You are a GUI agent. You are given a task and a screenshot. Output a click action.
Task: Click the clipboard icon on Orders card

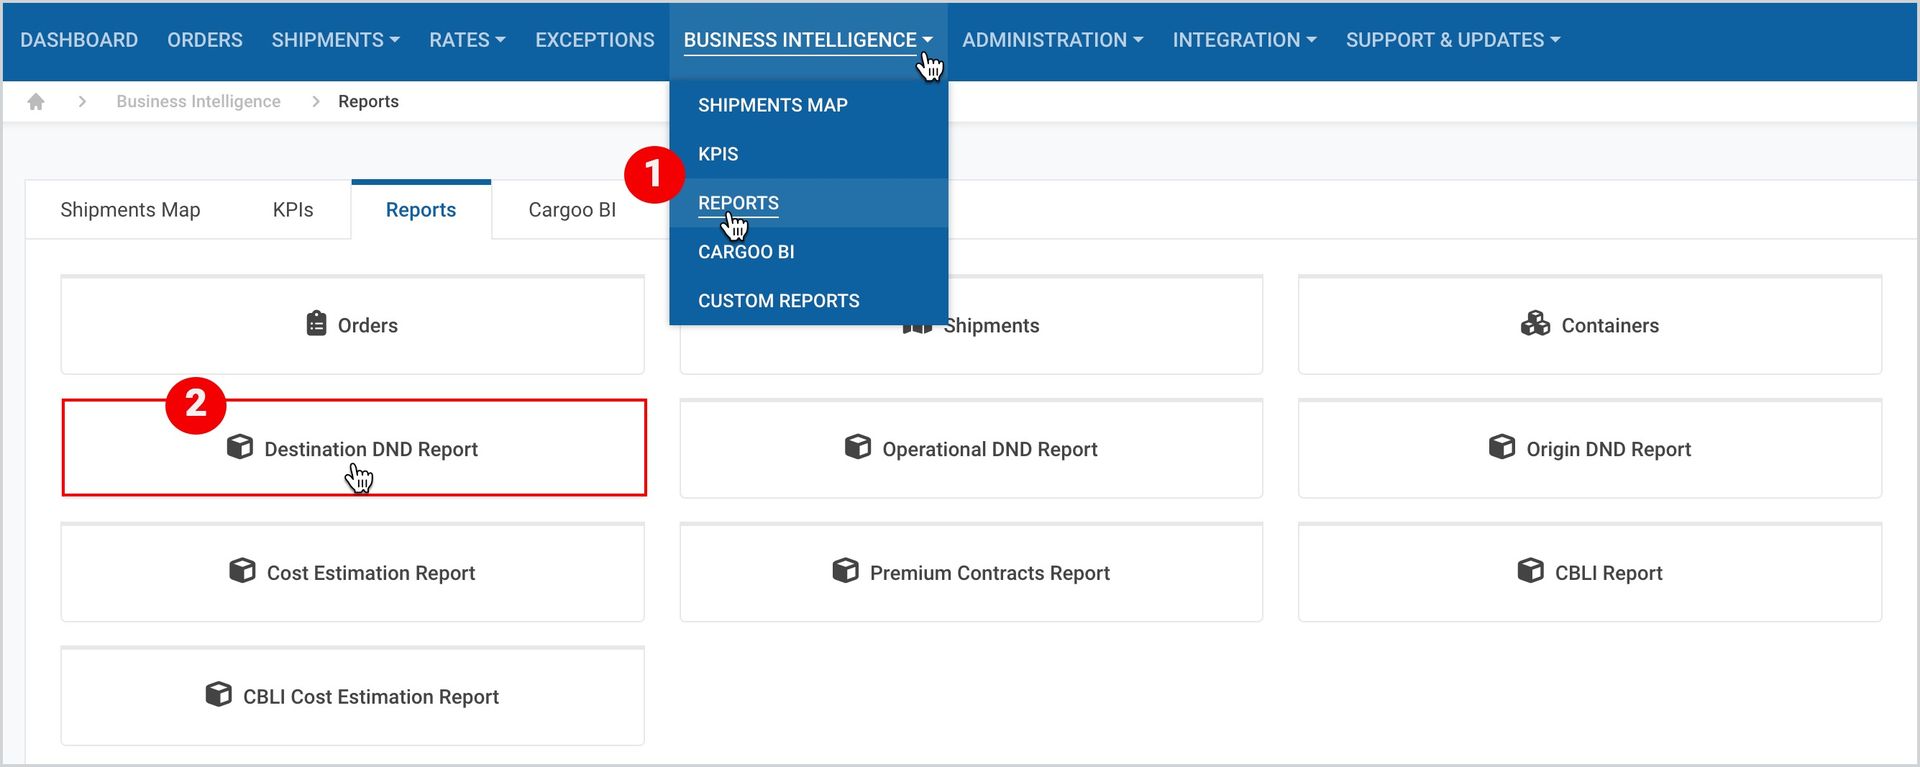[316, 324]
